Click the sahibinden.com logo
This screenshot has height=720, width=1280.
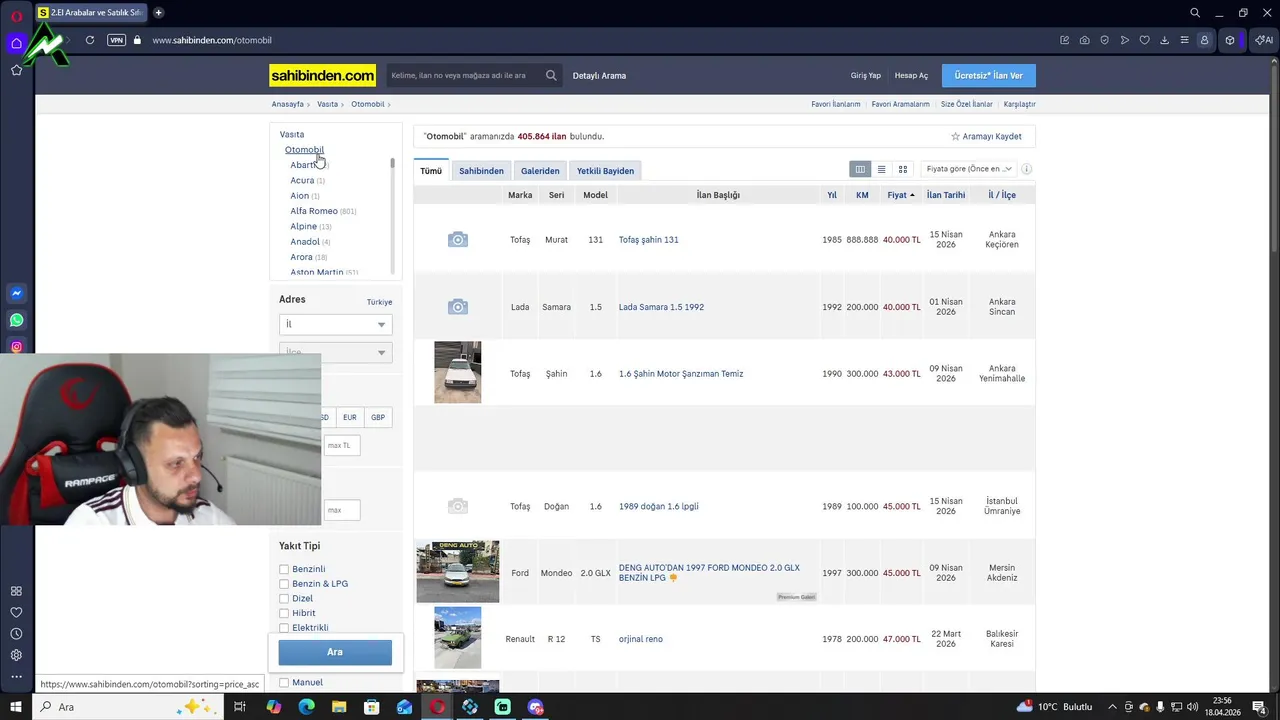322,75
